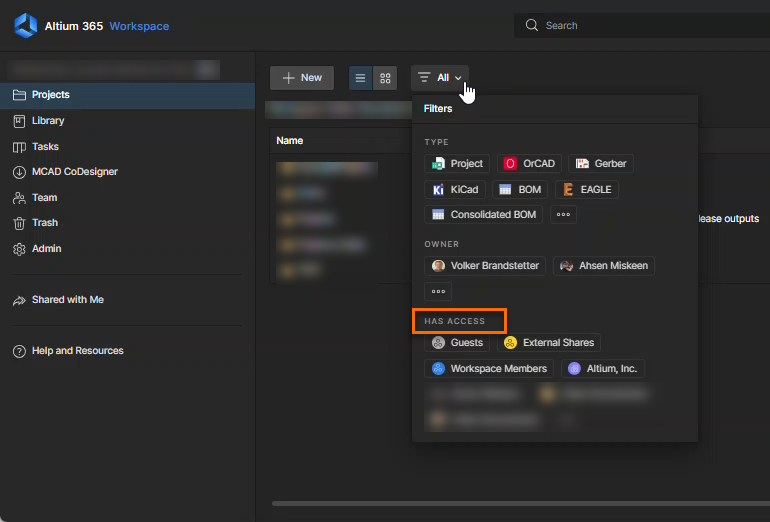Click the Admin gear icon
The height and width of the screenshot is (522, 770).
pyautogui.click(x=19, y=249)
